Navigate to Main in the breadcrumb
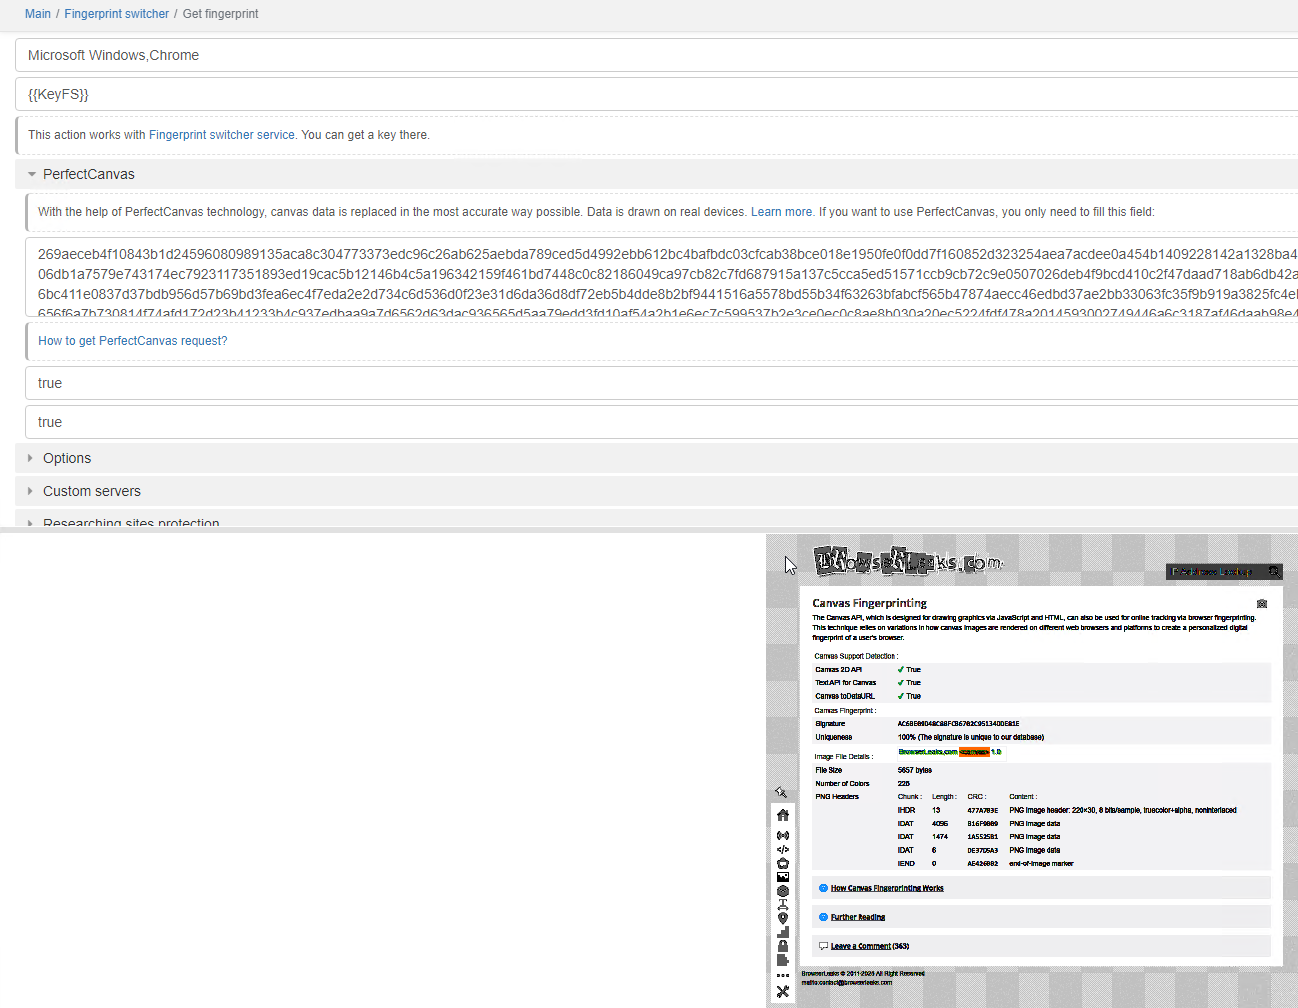This screenshot has height=1008, width=1298. click(x=37, y=13)
